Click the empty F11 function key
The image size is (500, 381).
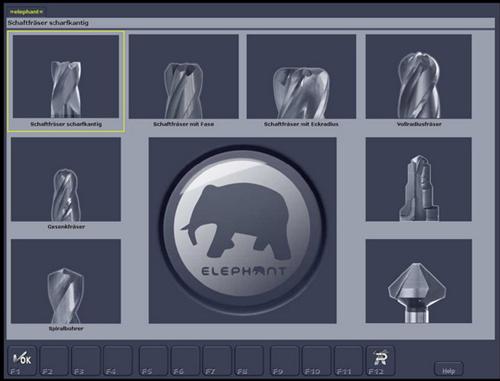348,361
